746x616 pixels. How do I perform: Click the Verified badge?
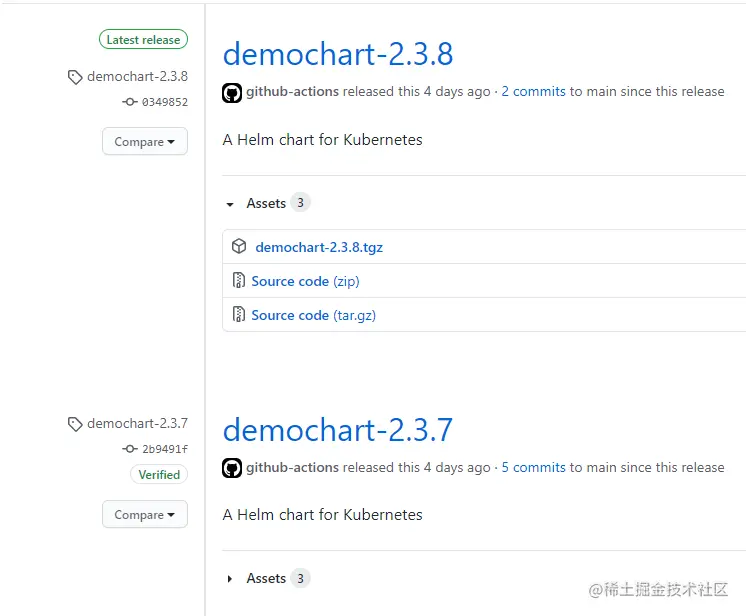[x=159, y=474]
